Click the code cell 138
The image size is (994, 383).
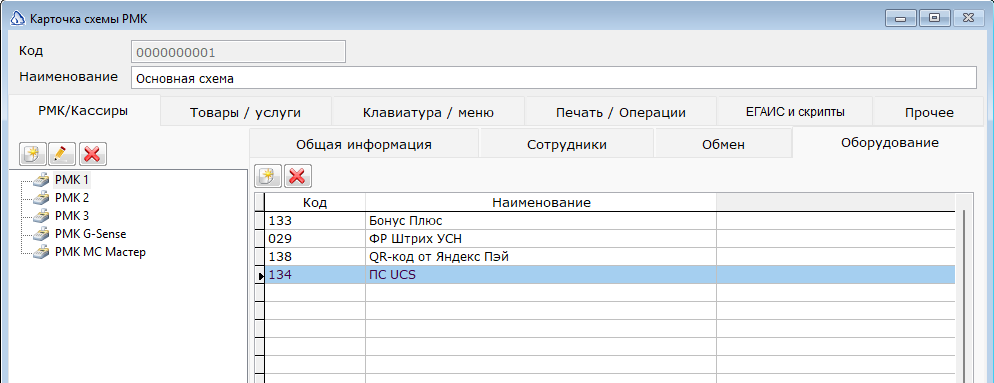click(315, 257)
